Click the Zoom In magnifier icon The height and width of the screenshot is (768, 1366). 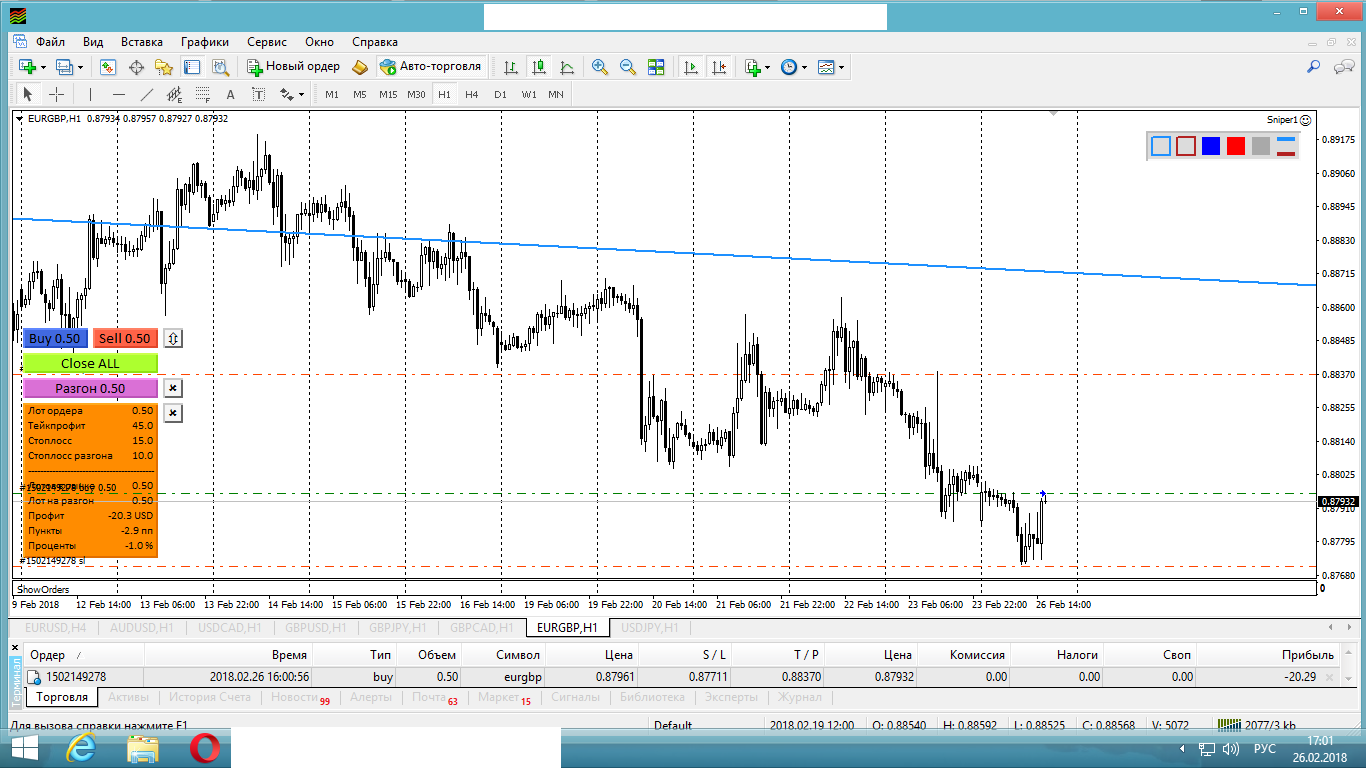pos(600,67)
